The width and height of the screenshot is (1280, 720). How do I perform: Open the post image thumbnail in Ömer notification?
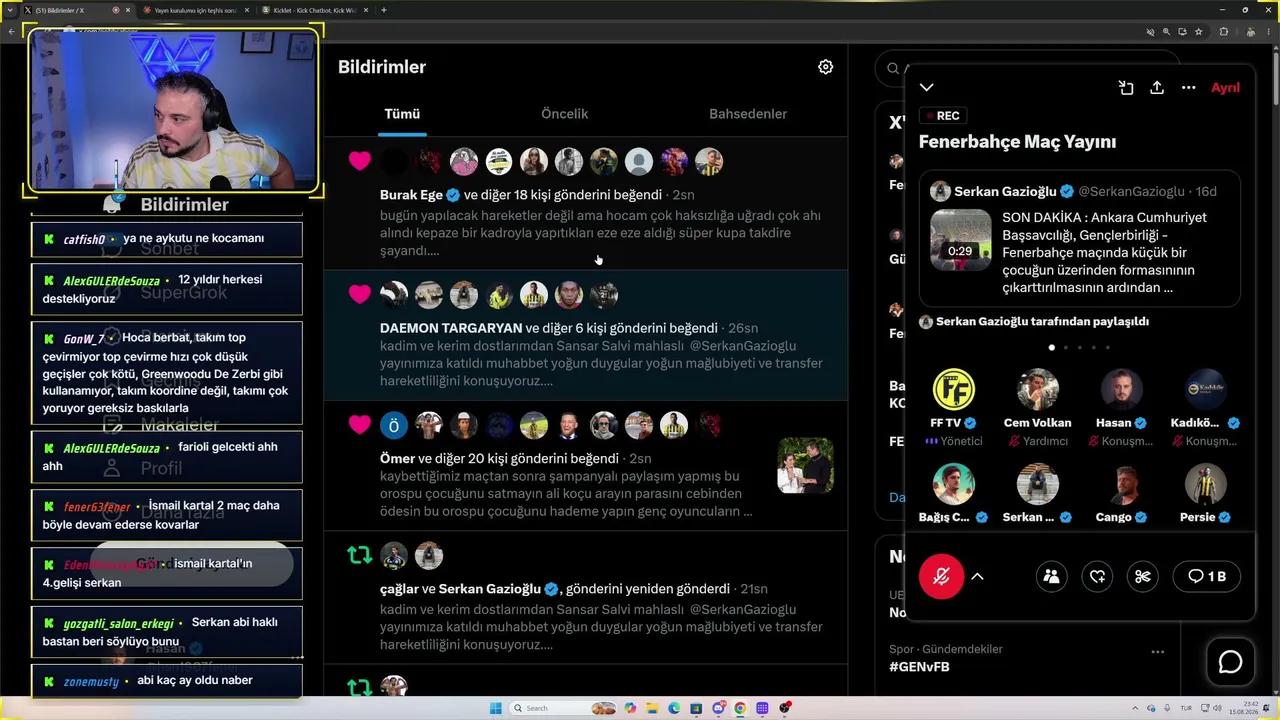pyautogui.click(x=805, y=466)
